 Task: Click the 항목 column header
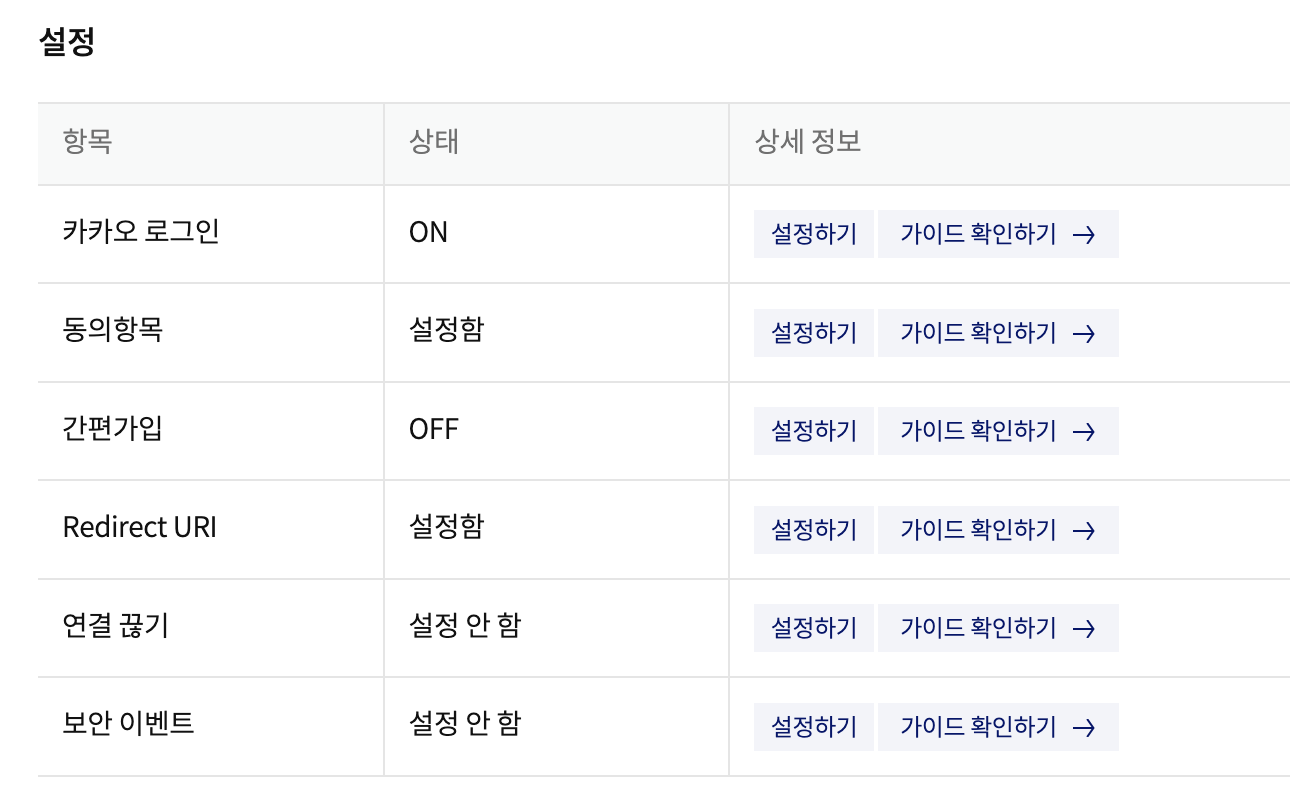coord(87,142)
